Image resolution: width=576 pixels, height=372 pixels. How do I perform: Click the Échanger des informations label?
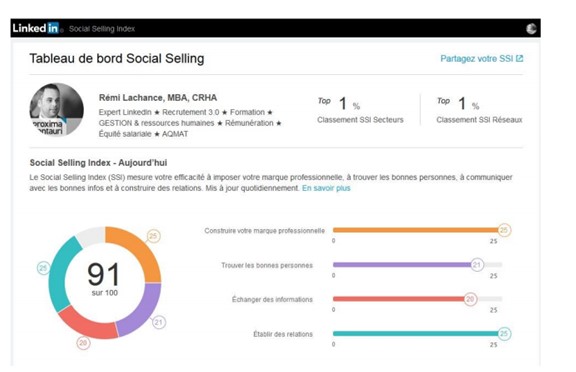(272, 299)
